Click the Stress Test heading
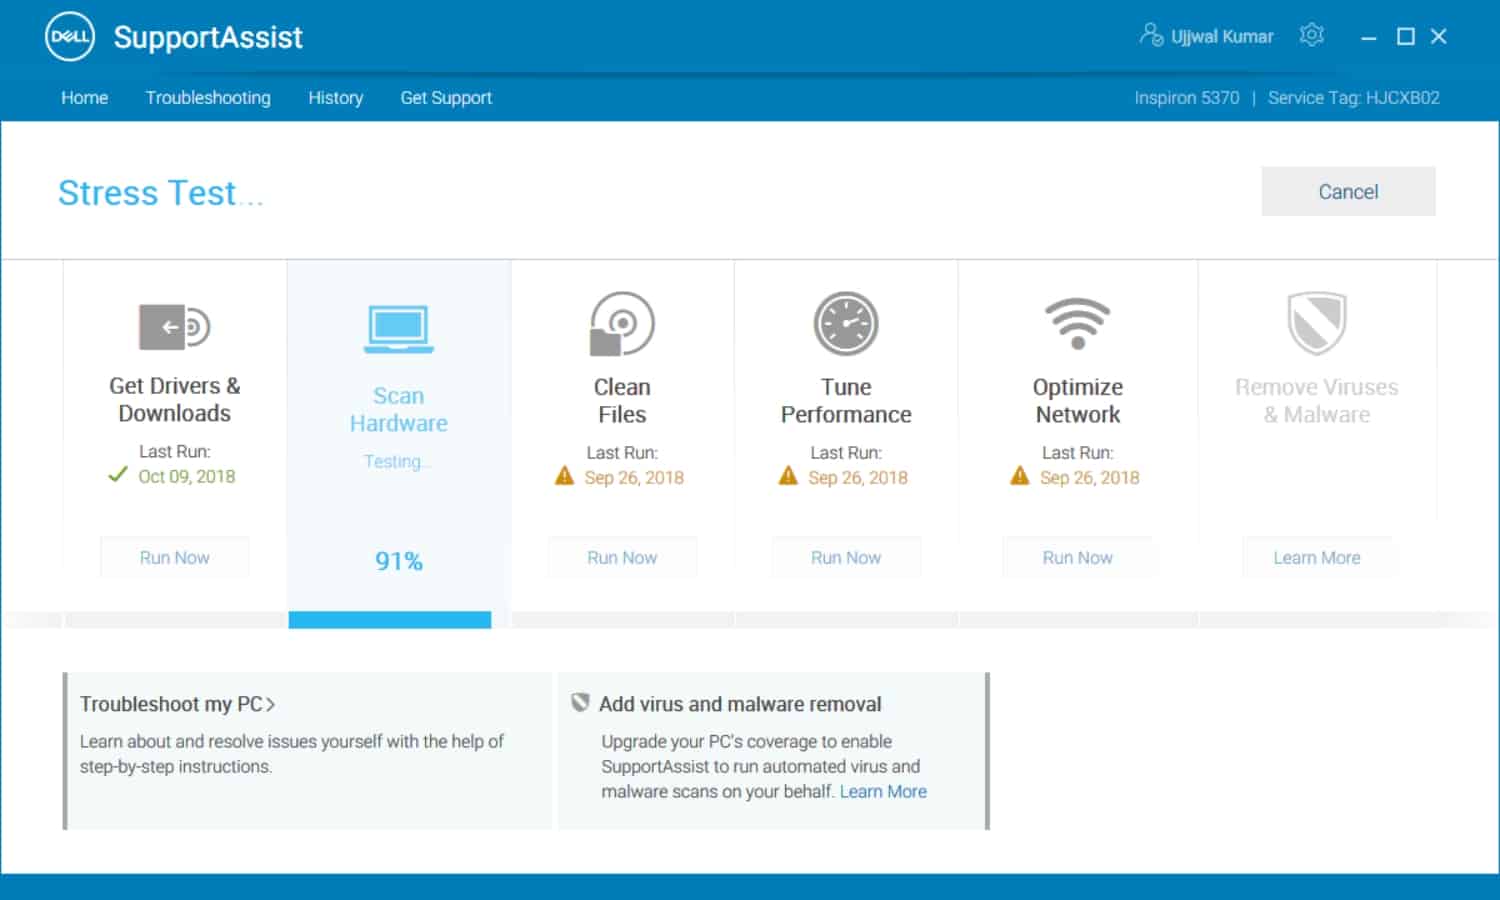This screenshot has width=1500, height=900. (x=160, y=192)
